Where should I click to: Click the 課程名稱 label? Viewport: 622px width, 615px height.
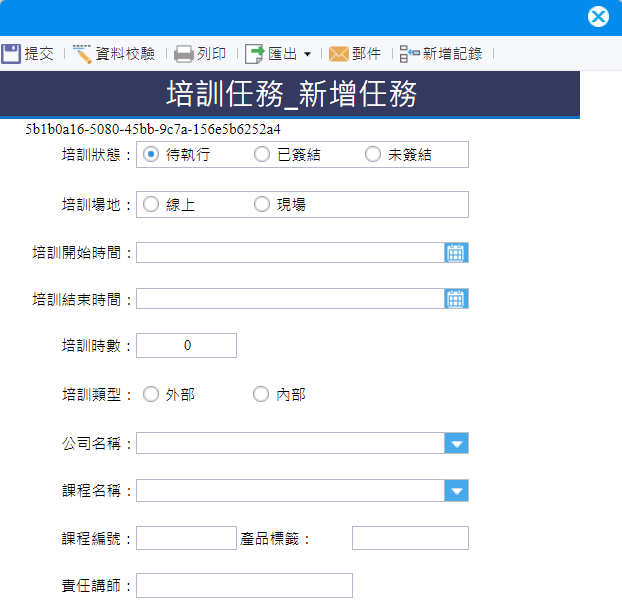pos(96,491)
